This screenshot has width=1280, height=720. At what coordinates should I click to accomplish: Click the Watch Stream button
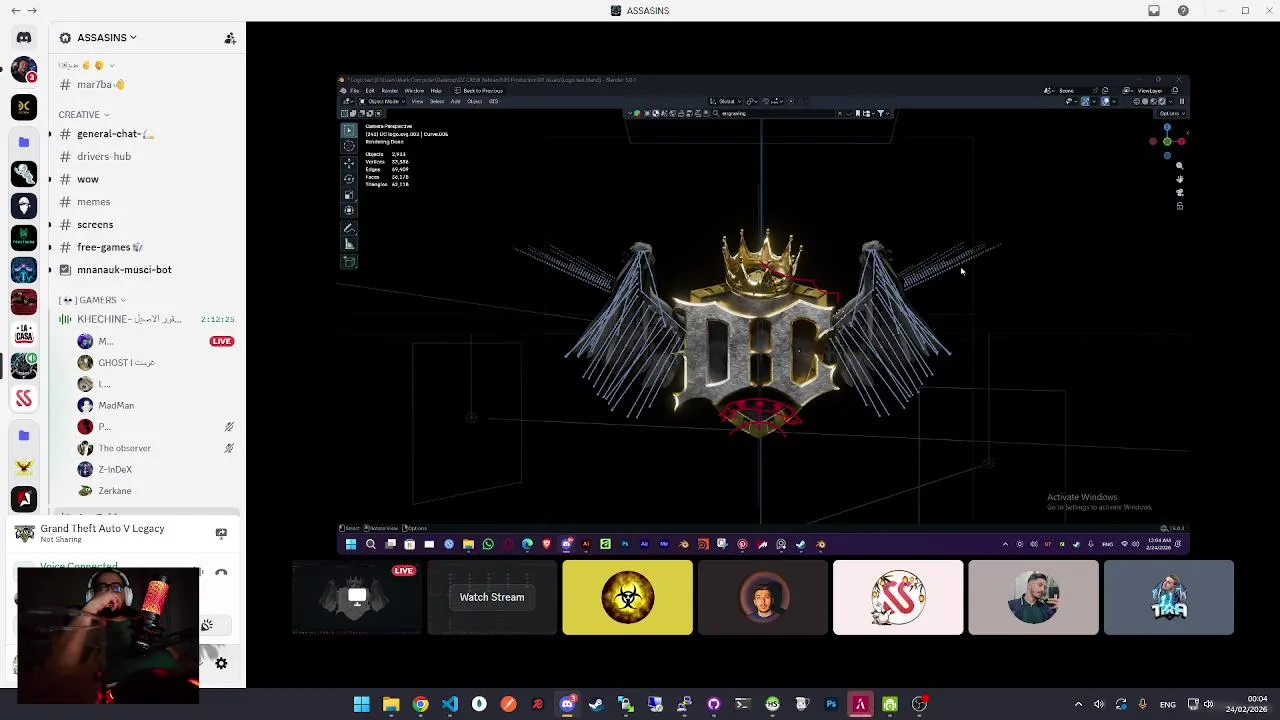[492, 597]
